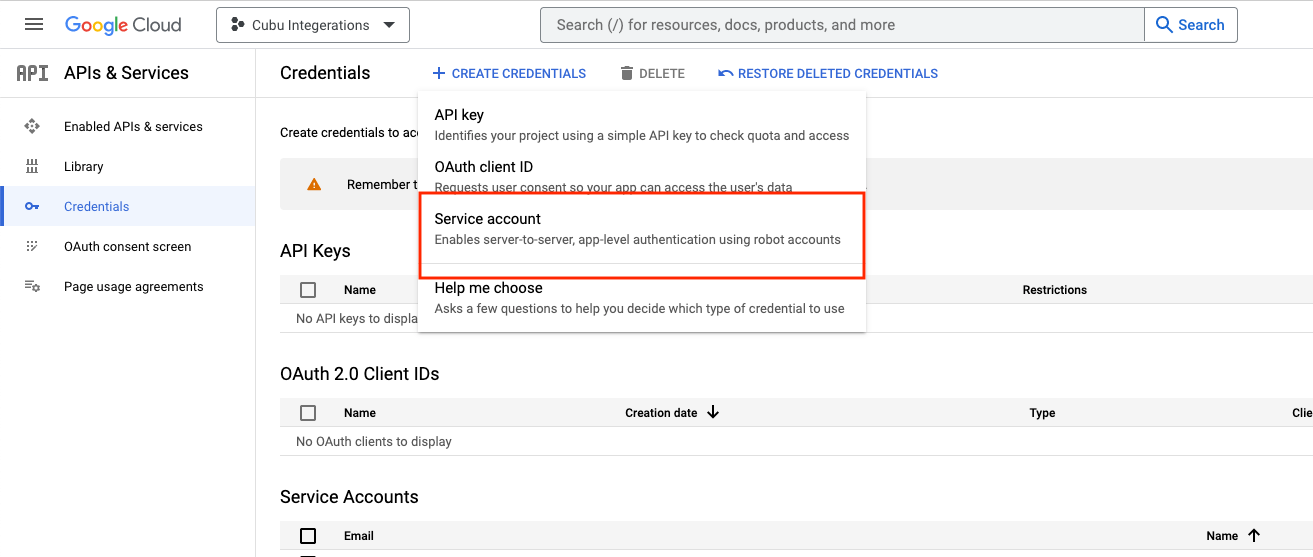Click the Restrictions column header
This screenshot has height=557, width=1313.
coord(1054,290)
